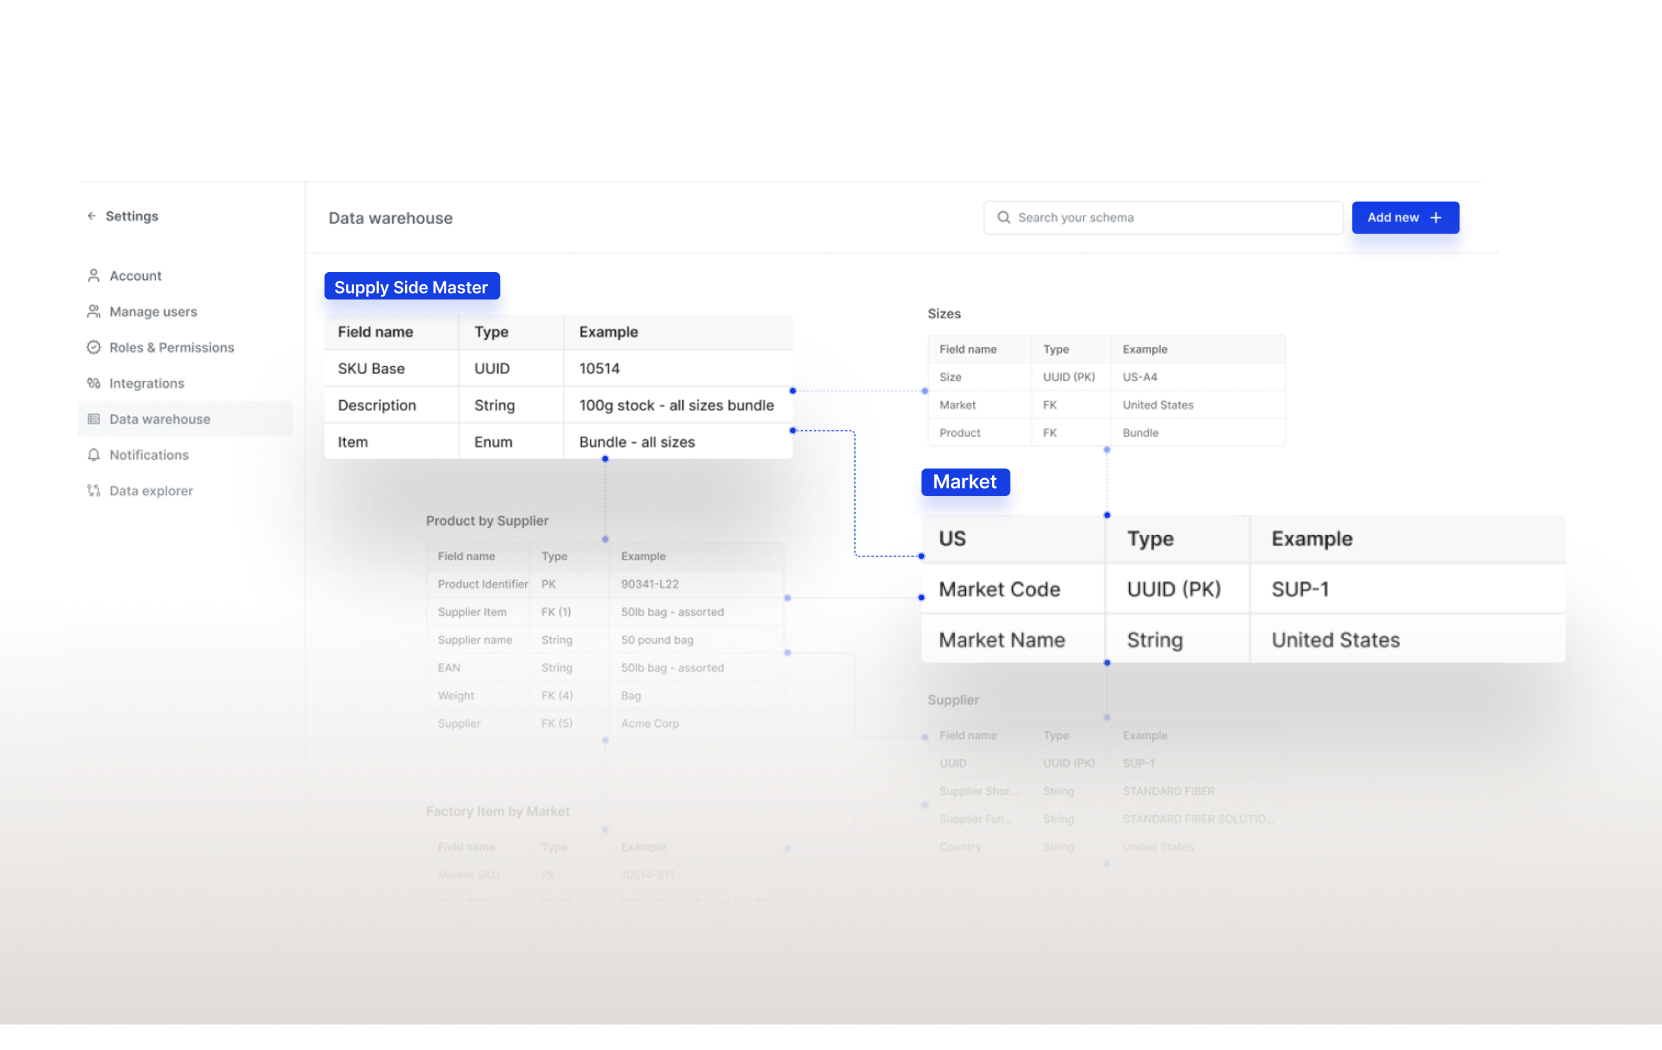
Task: Focus the Search your schema field
Action: pyautogui.click(x=1163, y=218)
